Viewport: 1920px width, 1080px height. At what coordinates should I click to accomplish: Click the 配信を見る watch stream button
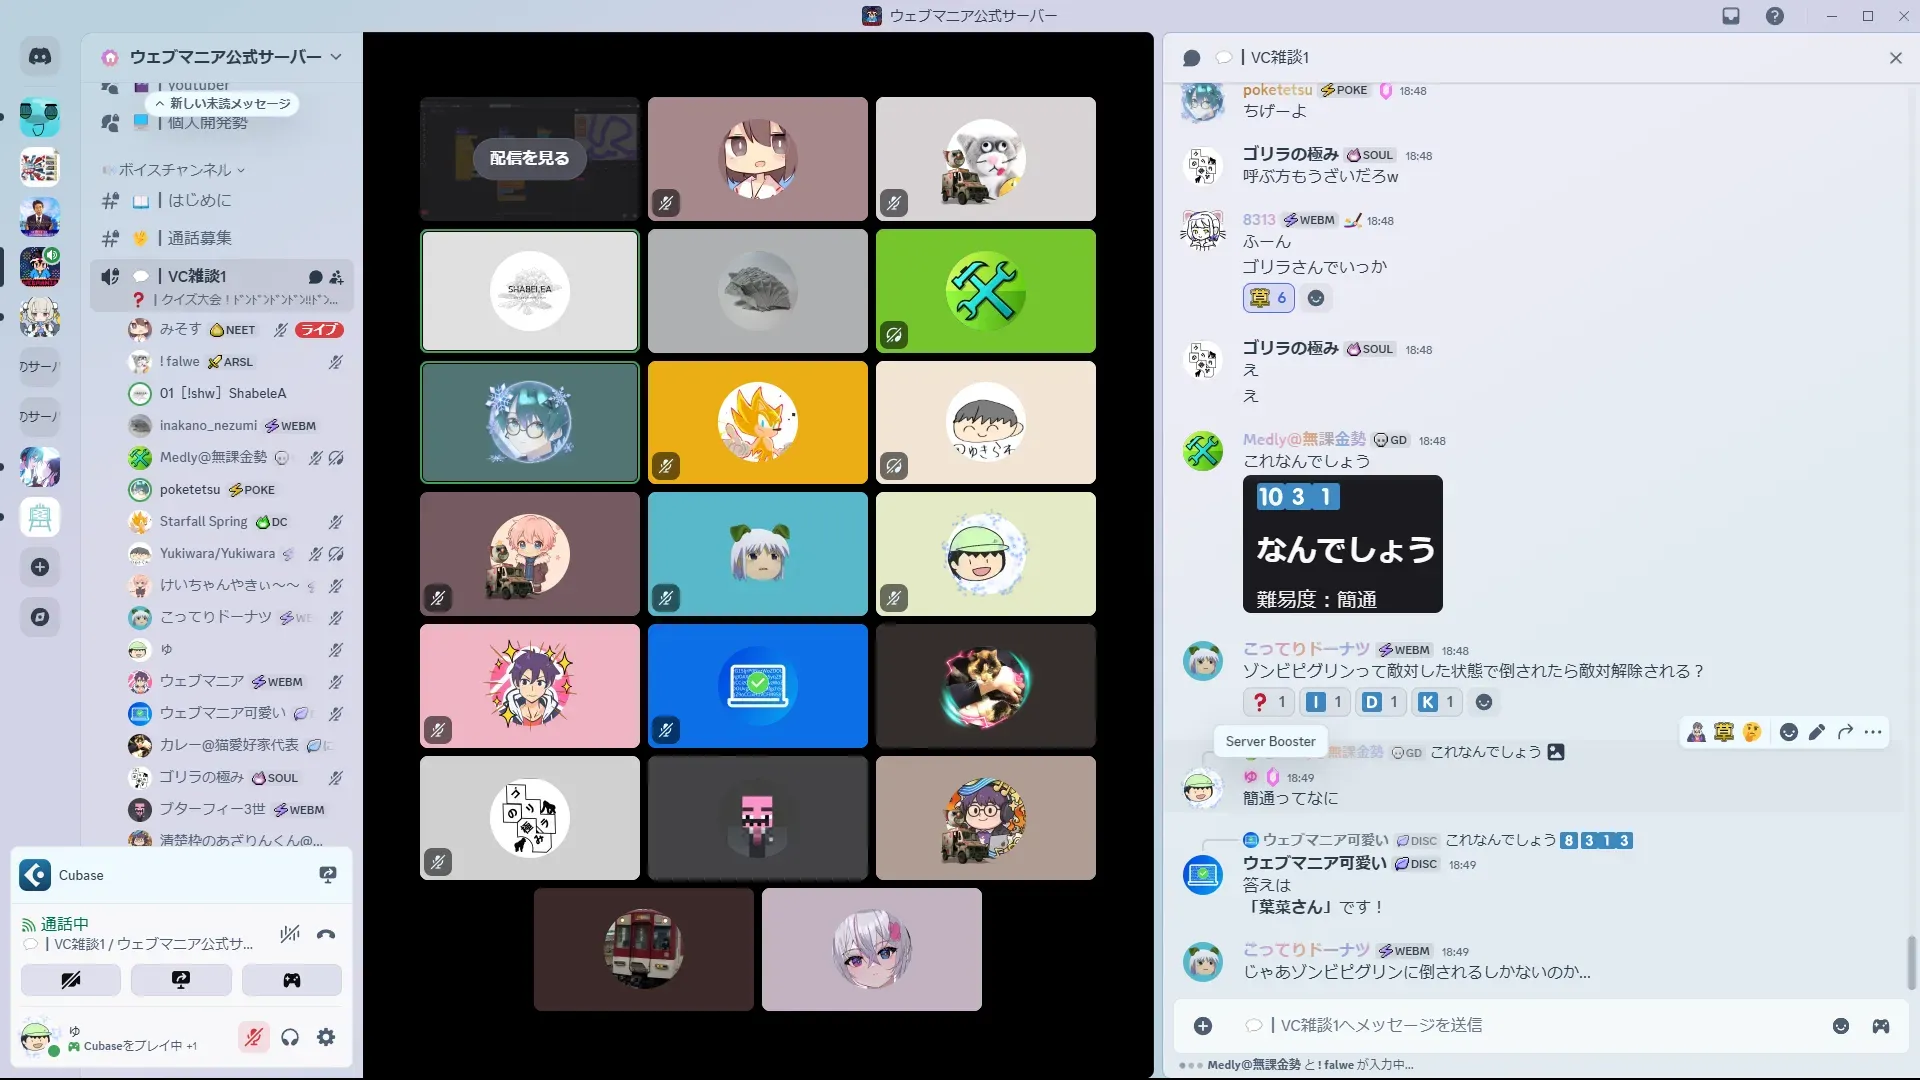[x=529, y=158]
